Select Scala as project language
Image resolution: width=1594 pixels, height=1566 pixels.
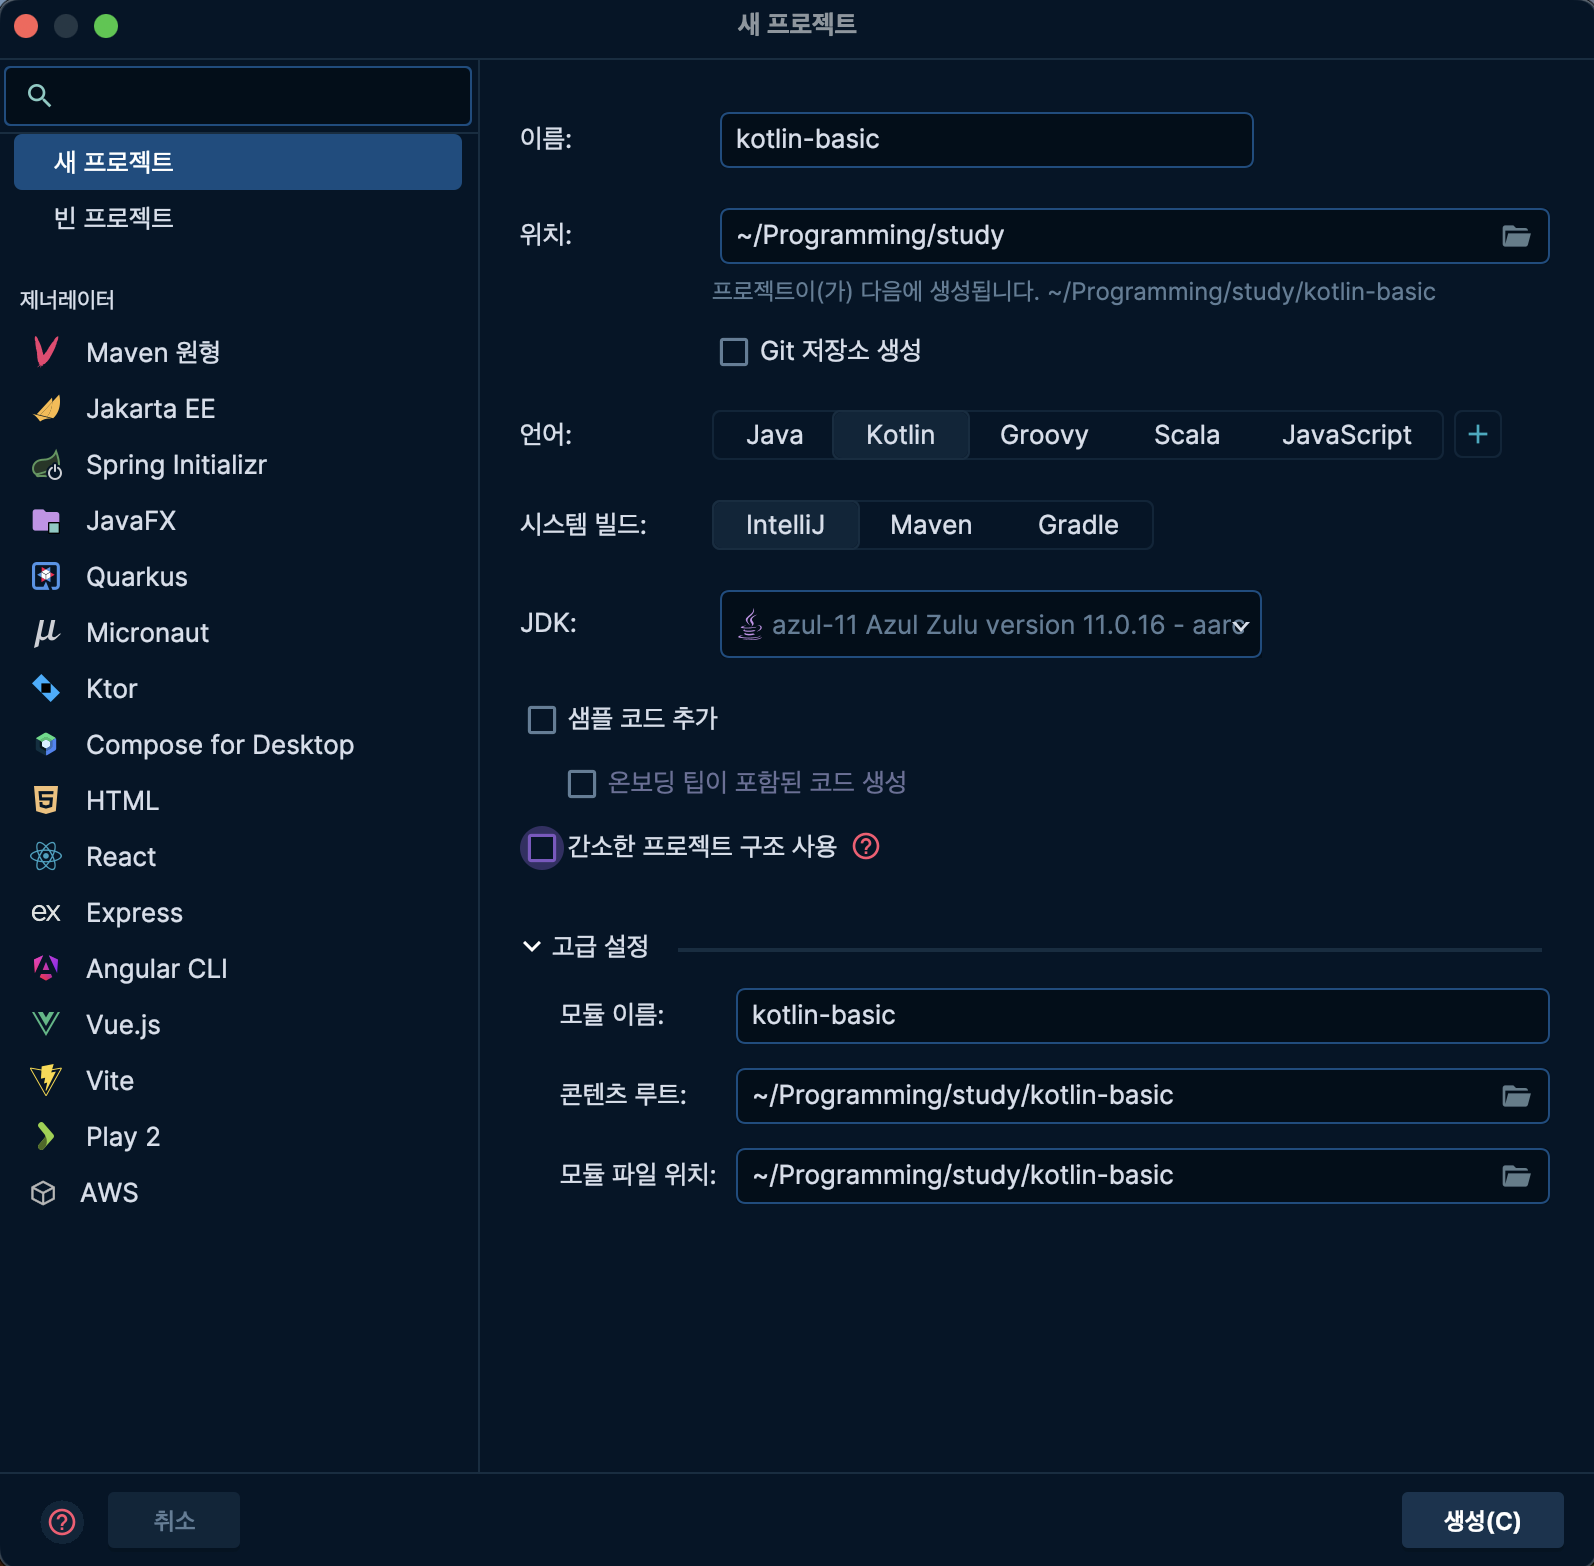1186,435
